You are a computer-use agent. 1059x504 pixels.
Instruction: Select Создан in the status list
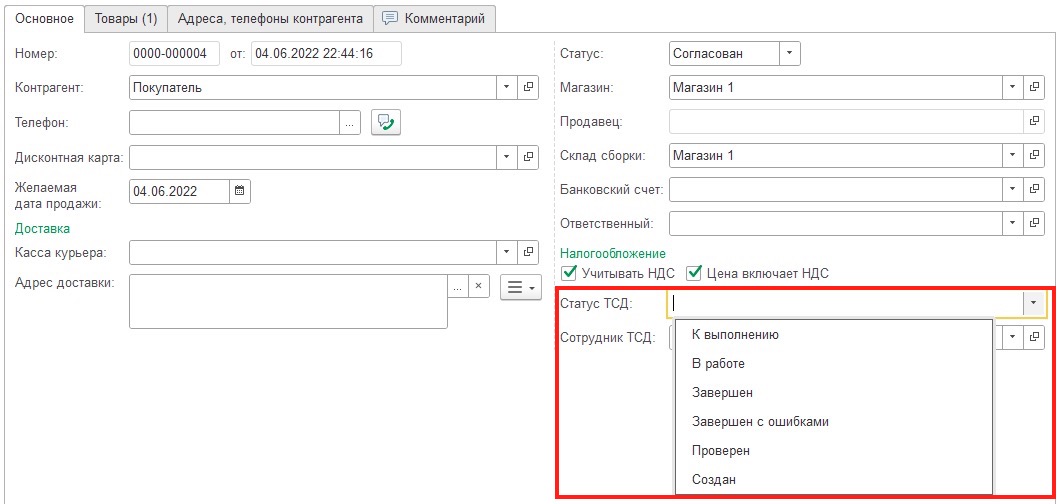point(834,480)
